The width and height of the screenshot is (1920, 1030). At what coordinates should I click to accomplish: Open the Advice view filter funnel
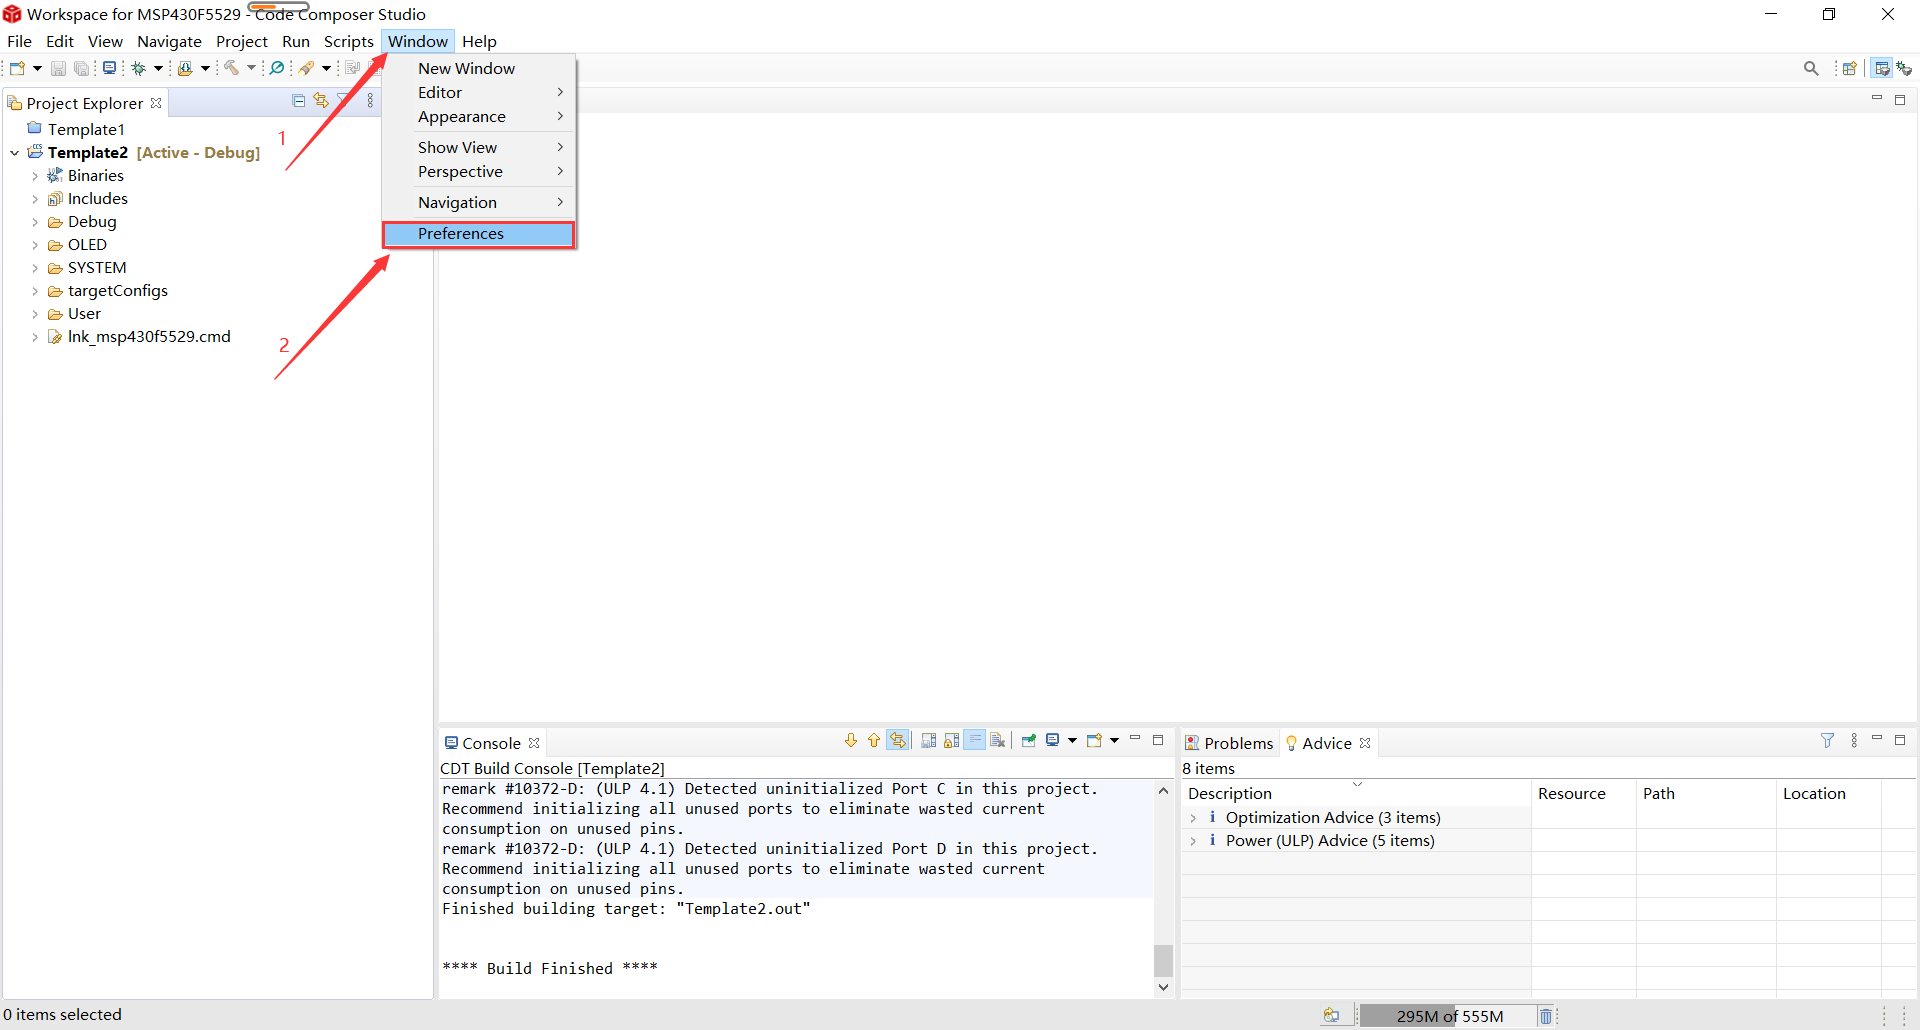(x=1827, y=740)
